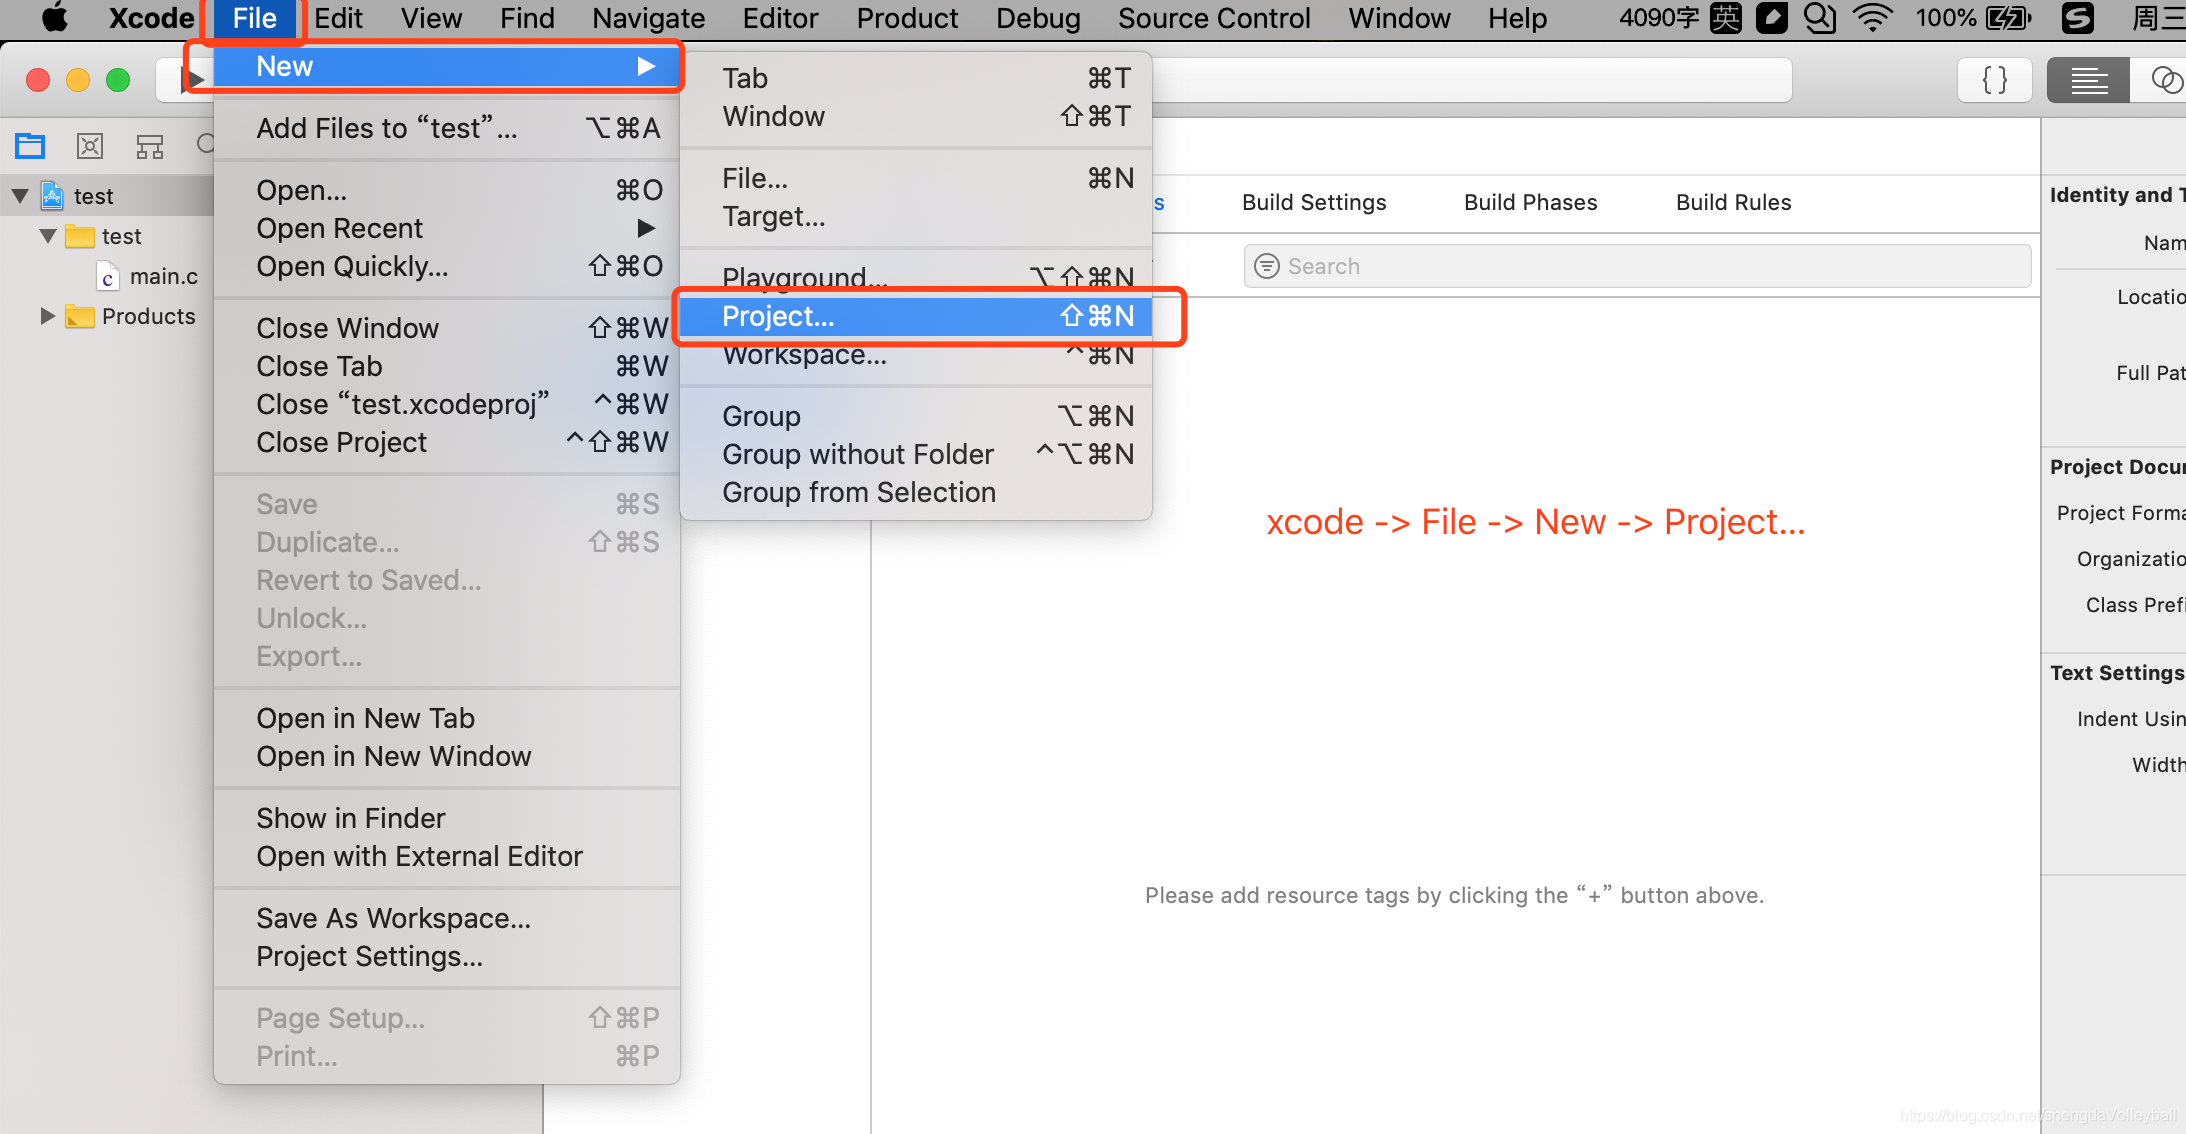
Task: Click the Spotlight-style search icon in menu bar
Action: 1820,18
